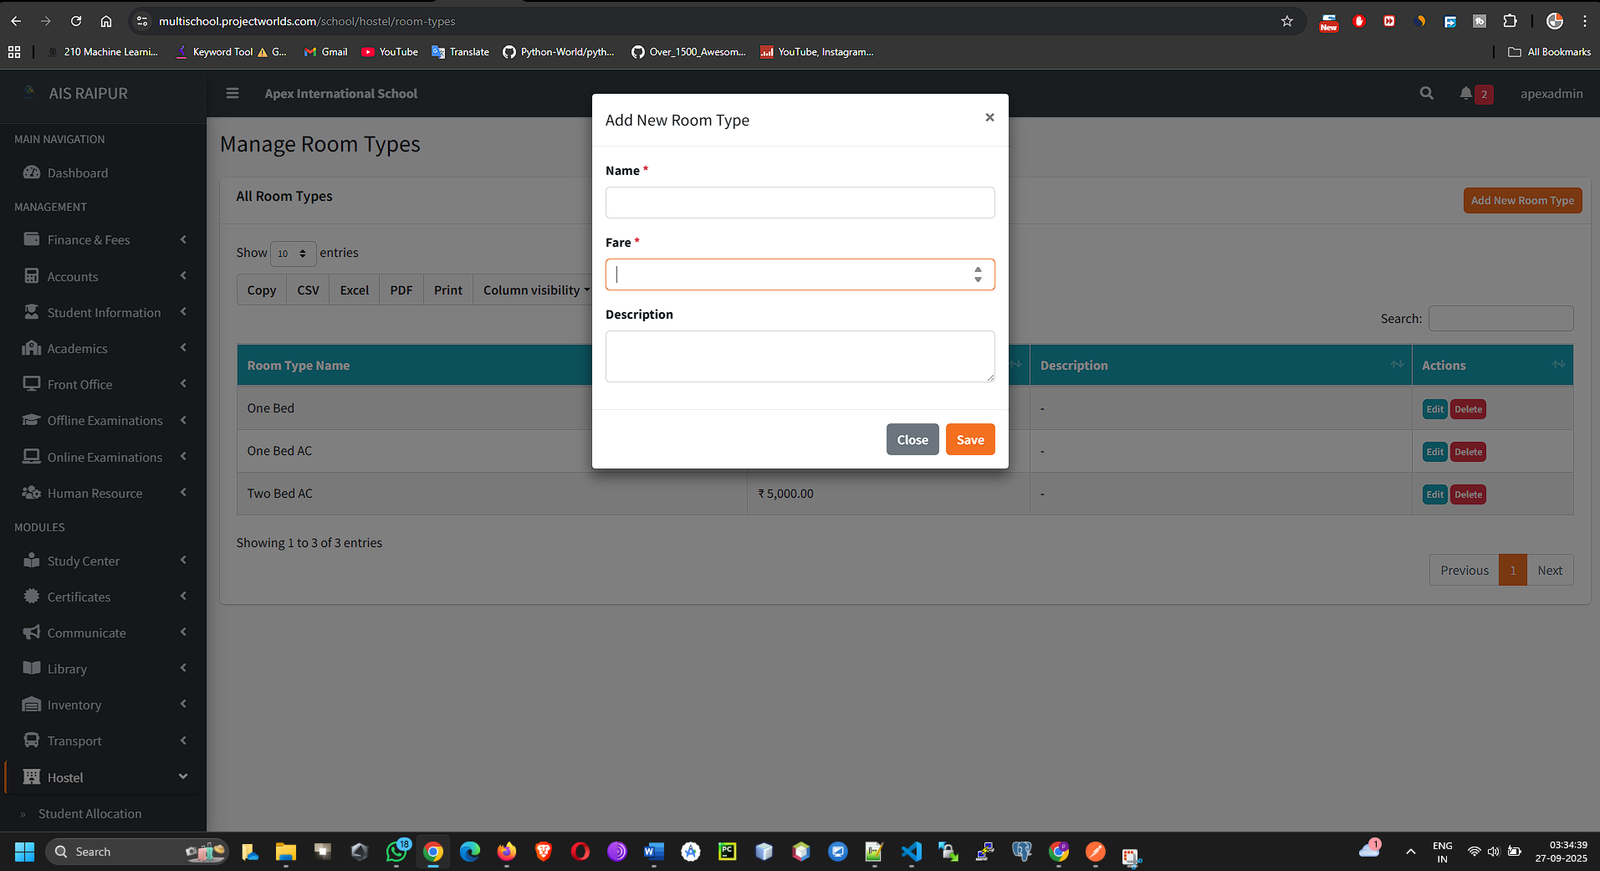The image size is (1600, 871).
Task: Click the grey Close button
Action: [912, 440]
